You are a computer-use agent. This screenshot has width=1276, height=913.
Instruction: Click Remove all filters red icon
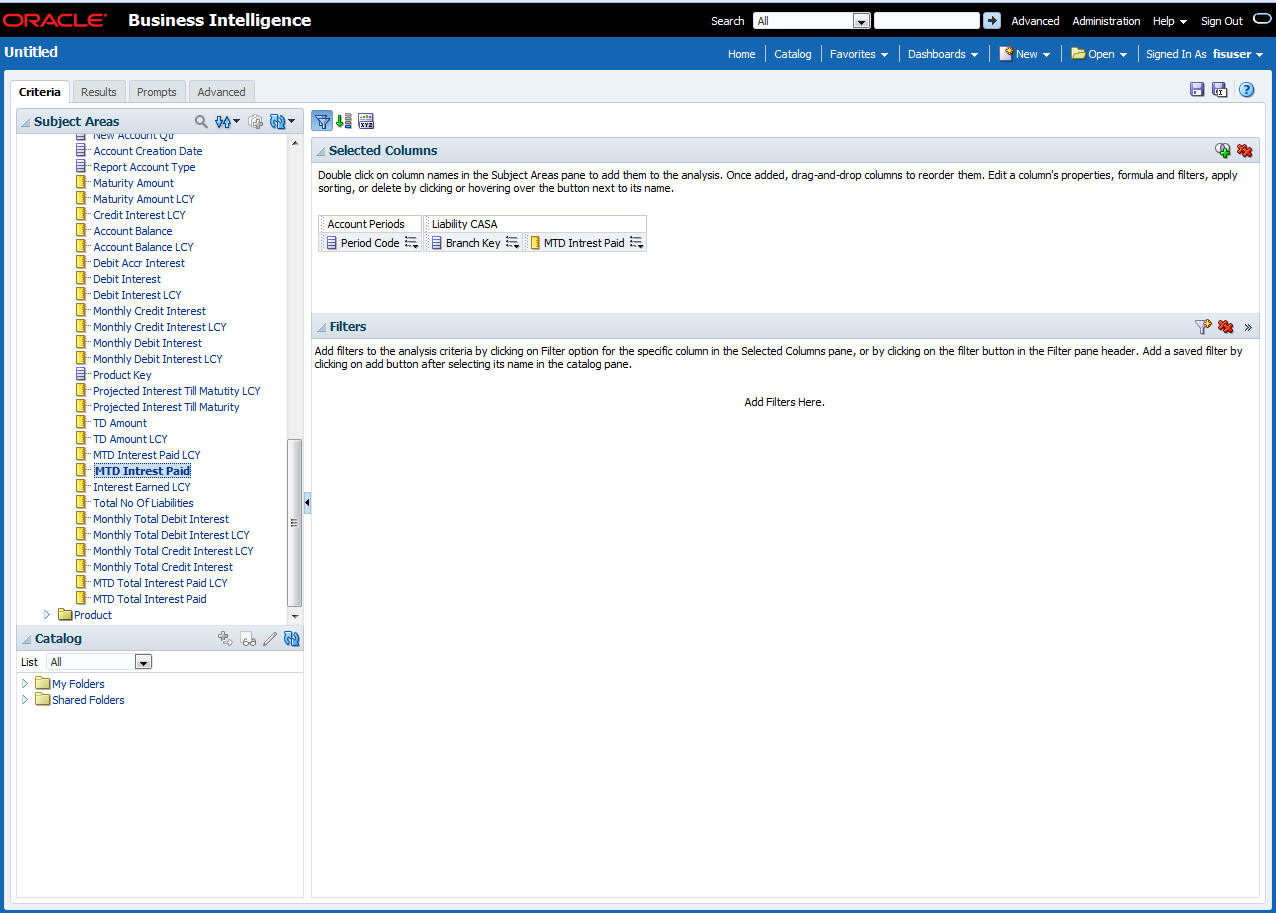click(x=1226, y=326)
